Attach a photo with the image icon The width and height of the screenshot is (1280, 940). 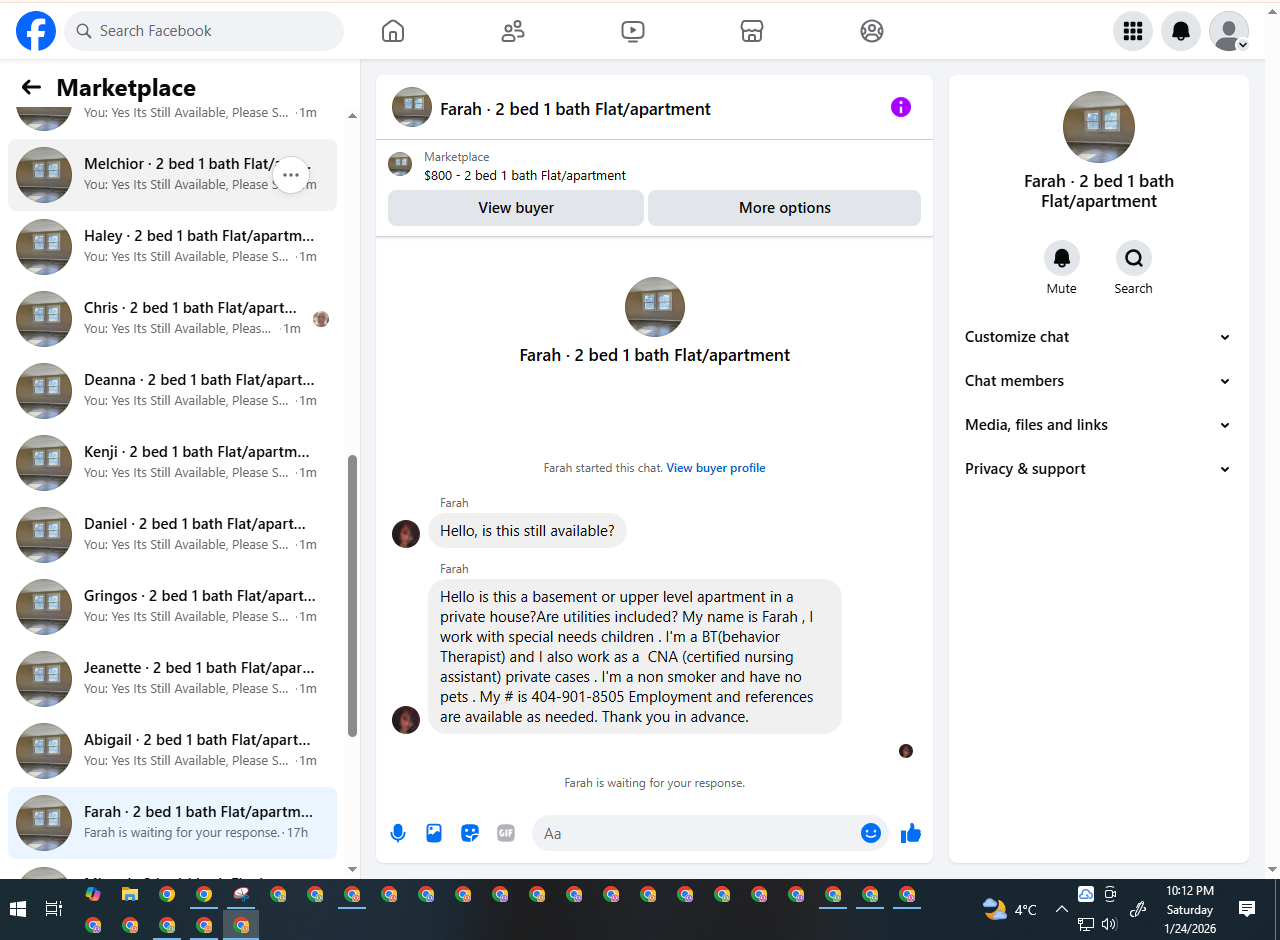434,833
